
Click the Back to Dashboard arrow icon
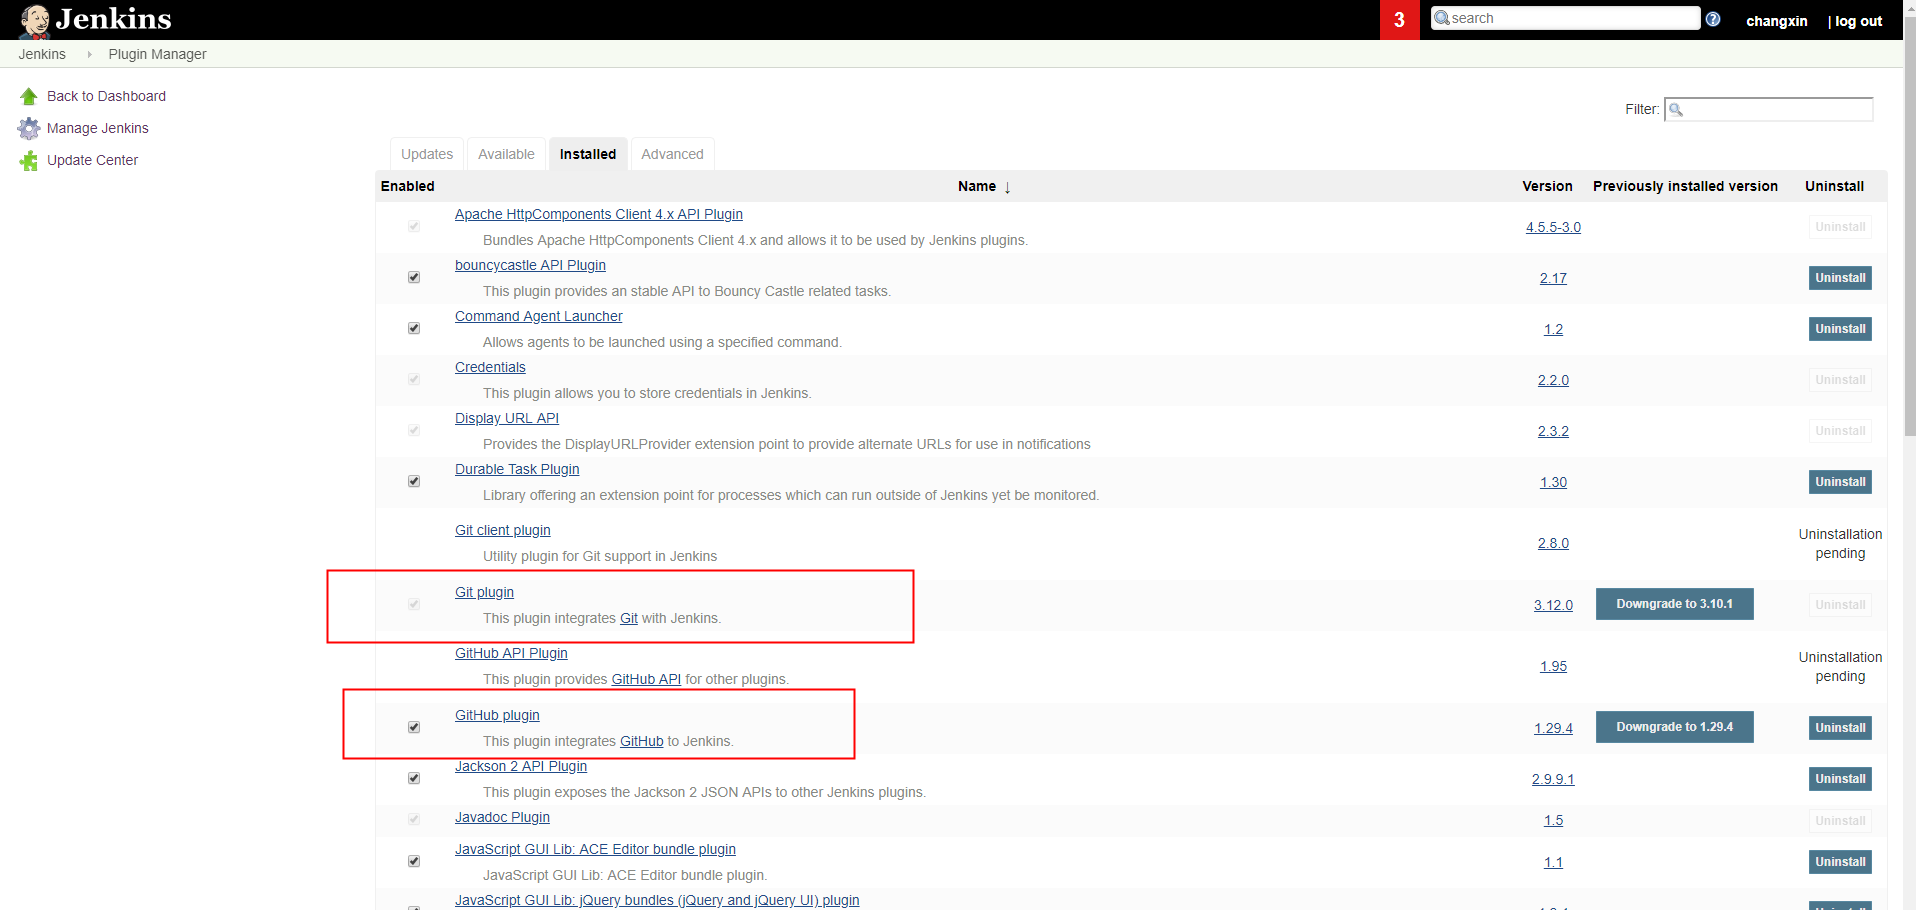(x=28, y=95)
